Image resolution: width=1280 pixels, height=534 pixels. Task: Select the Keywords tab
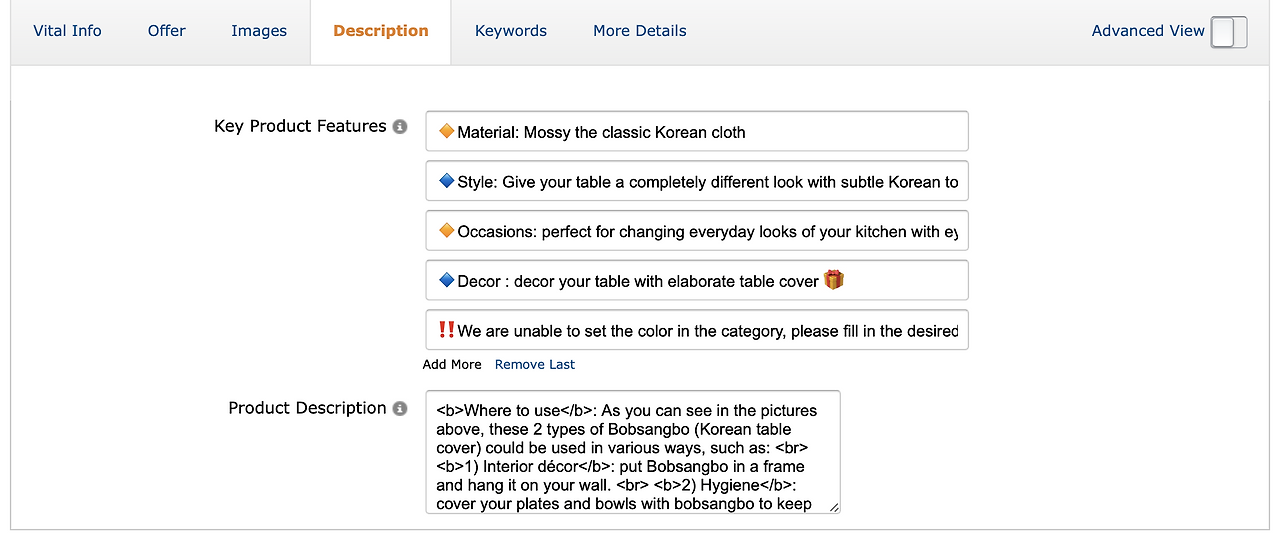511,31
